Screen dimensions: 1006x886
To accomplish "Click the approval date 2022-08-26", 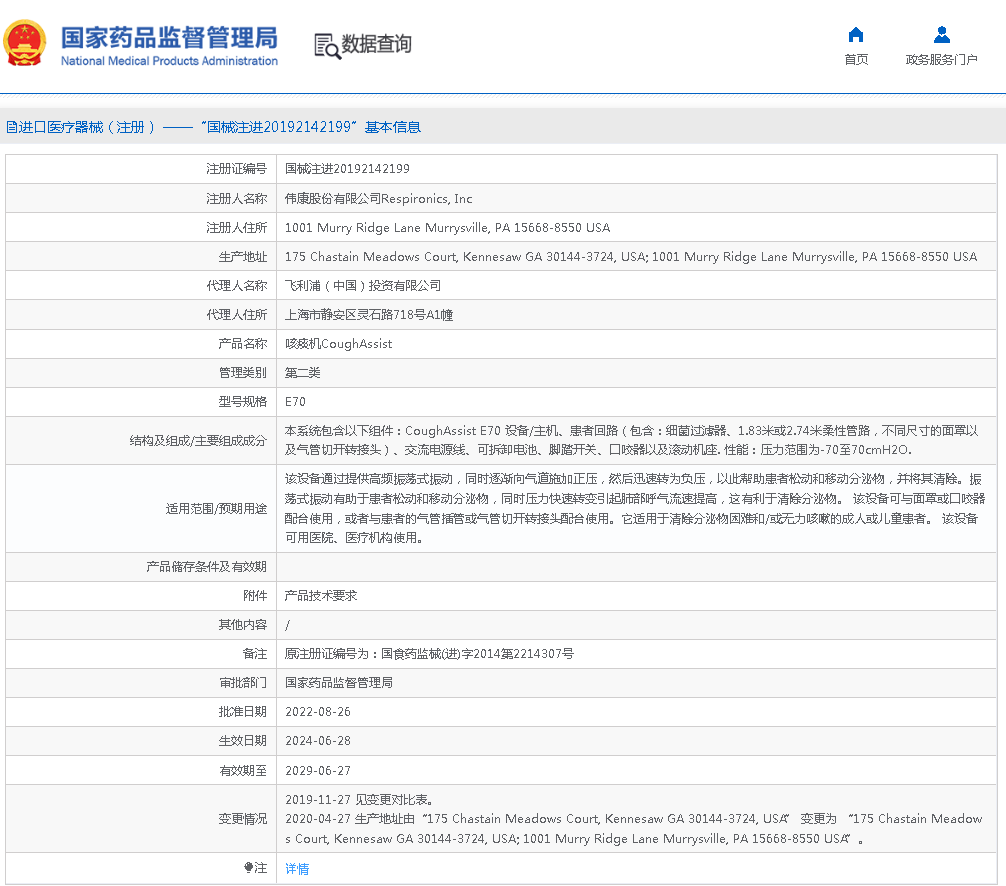I will pyautogui.click(x=317, y=712).
